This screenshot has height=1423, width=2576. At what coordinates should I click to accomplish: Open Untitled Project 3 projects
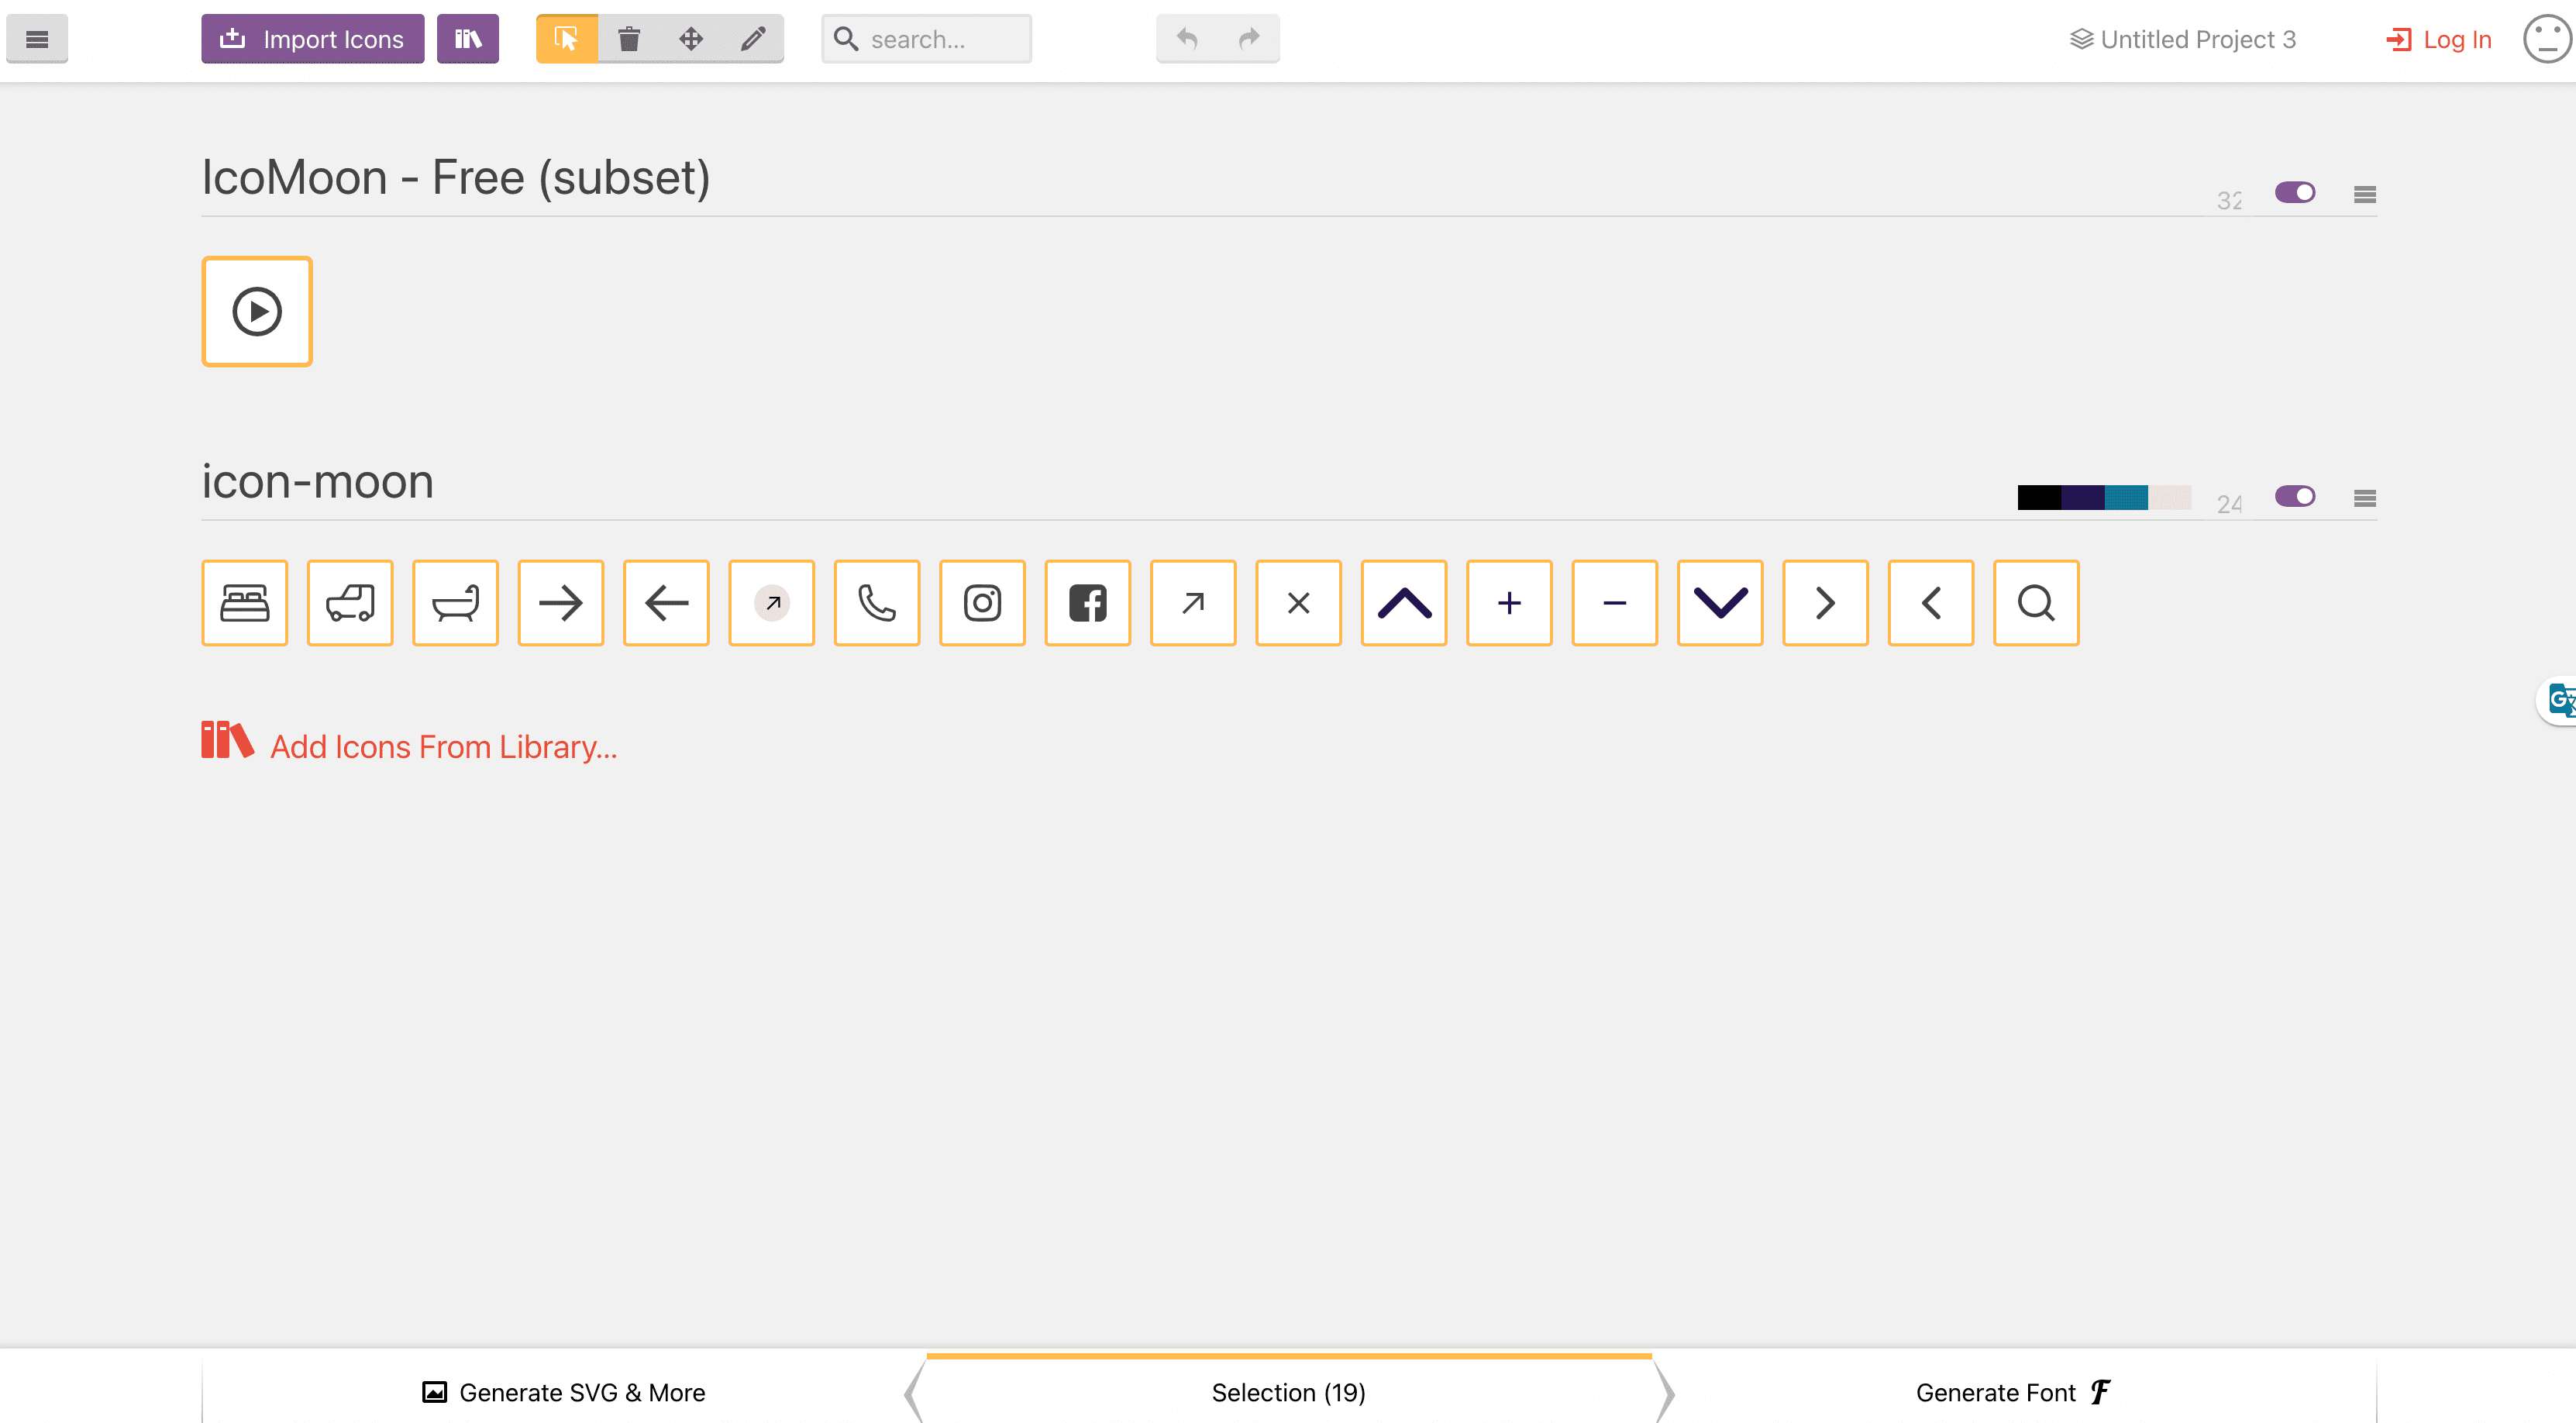click(2182, 39)
